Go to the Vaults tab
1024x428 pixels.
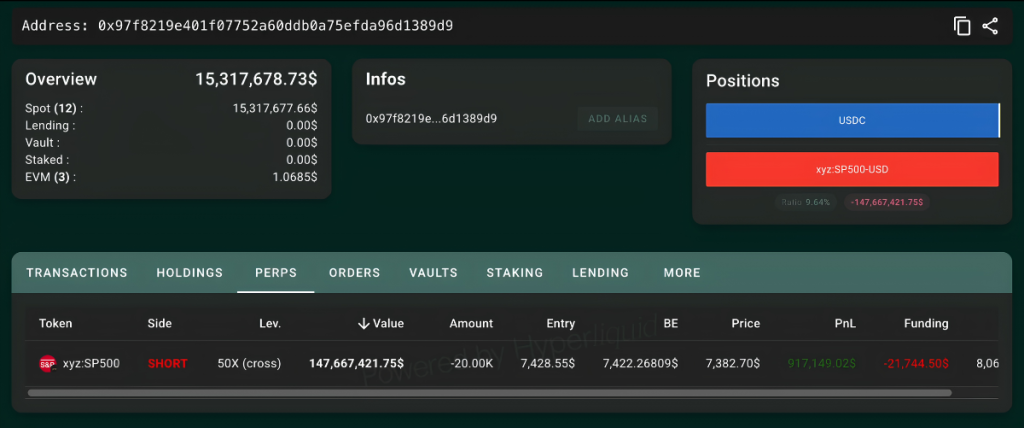(434, 272)
